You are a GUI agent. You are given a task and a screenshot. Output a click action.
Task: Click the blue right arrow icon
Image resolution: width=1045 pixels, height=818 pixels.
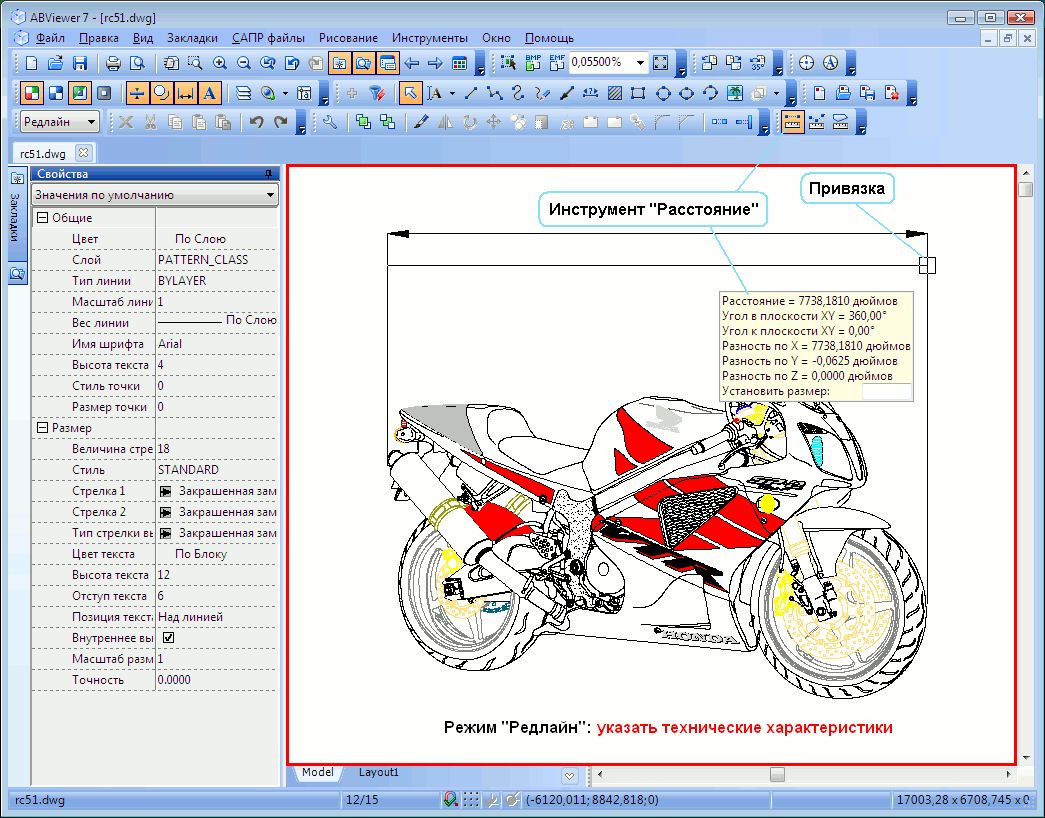tap(436, 63)
